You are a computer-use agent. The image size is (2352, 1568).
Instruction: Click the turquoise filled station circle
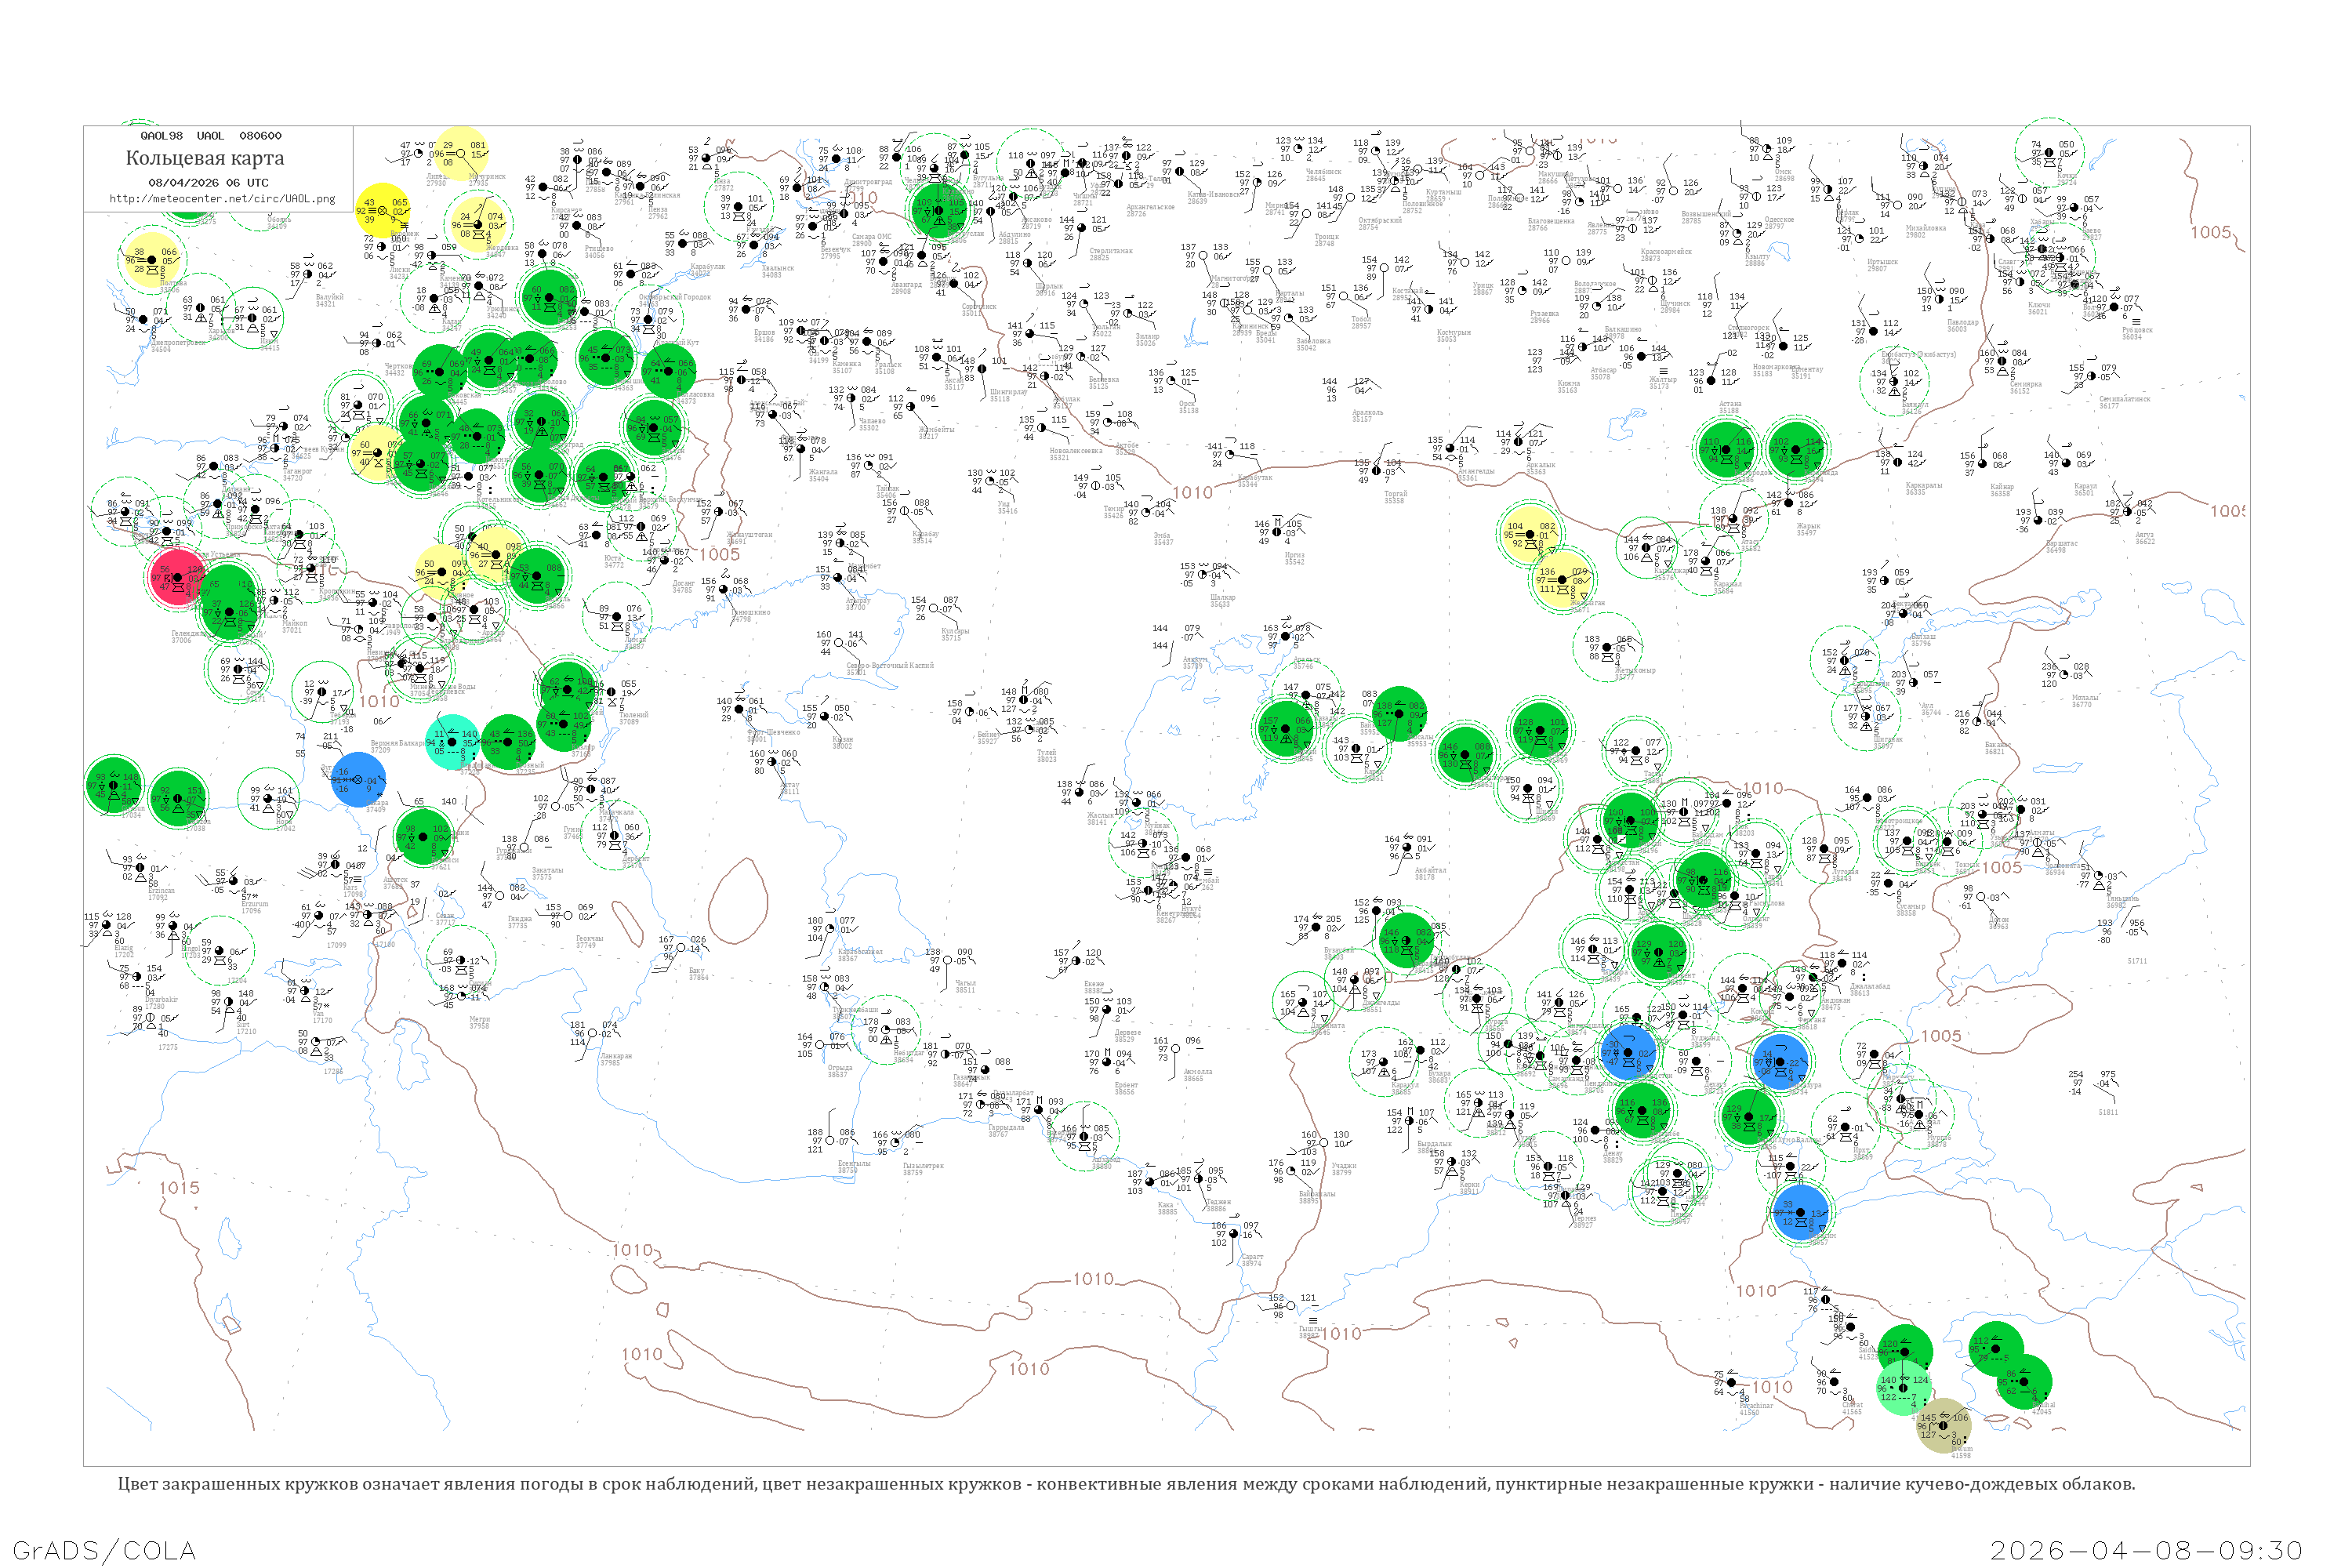(452, 741)
